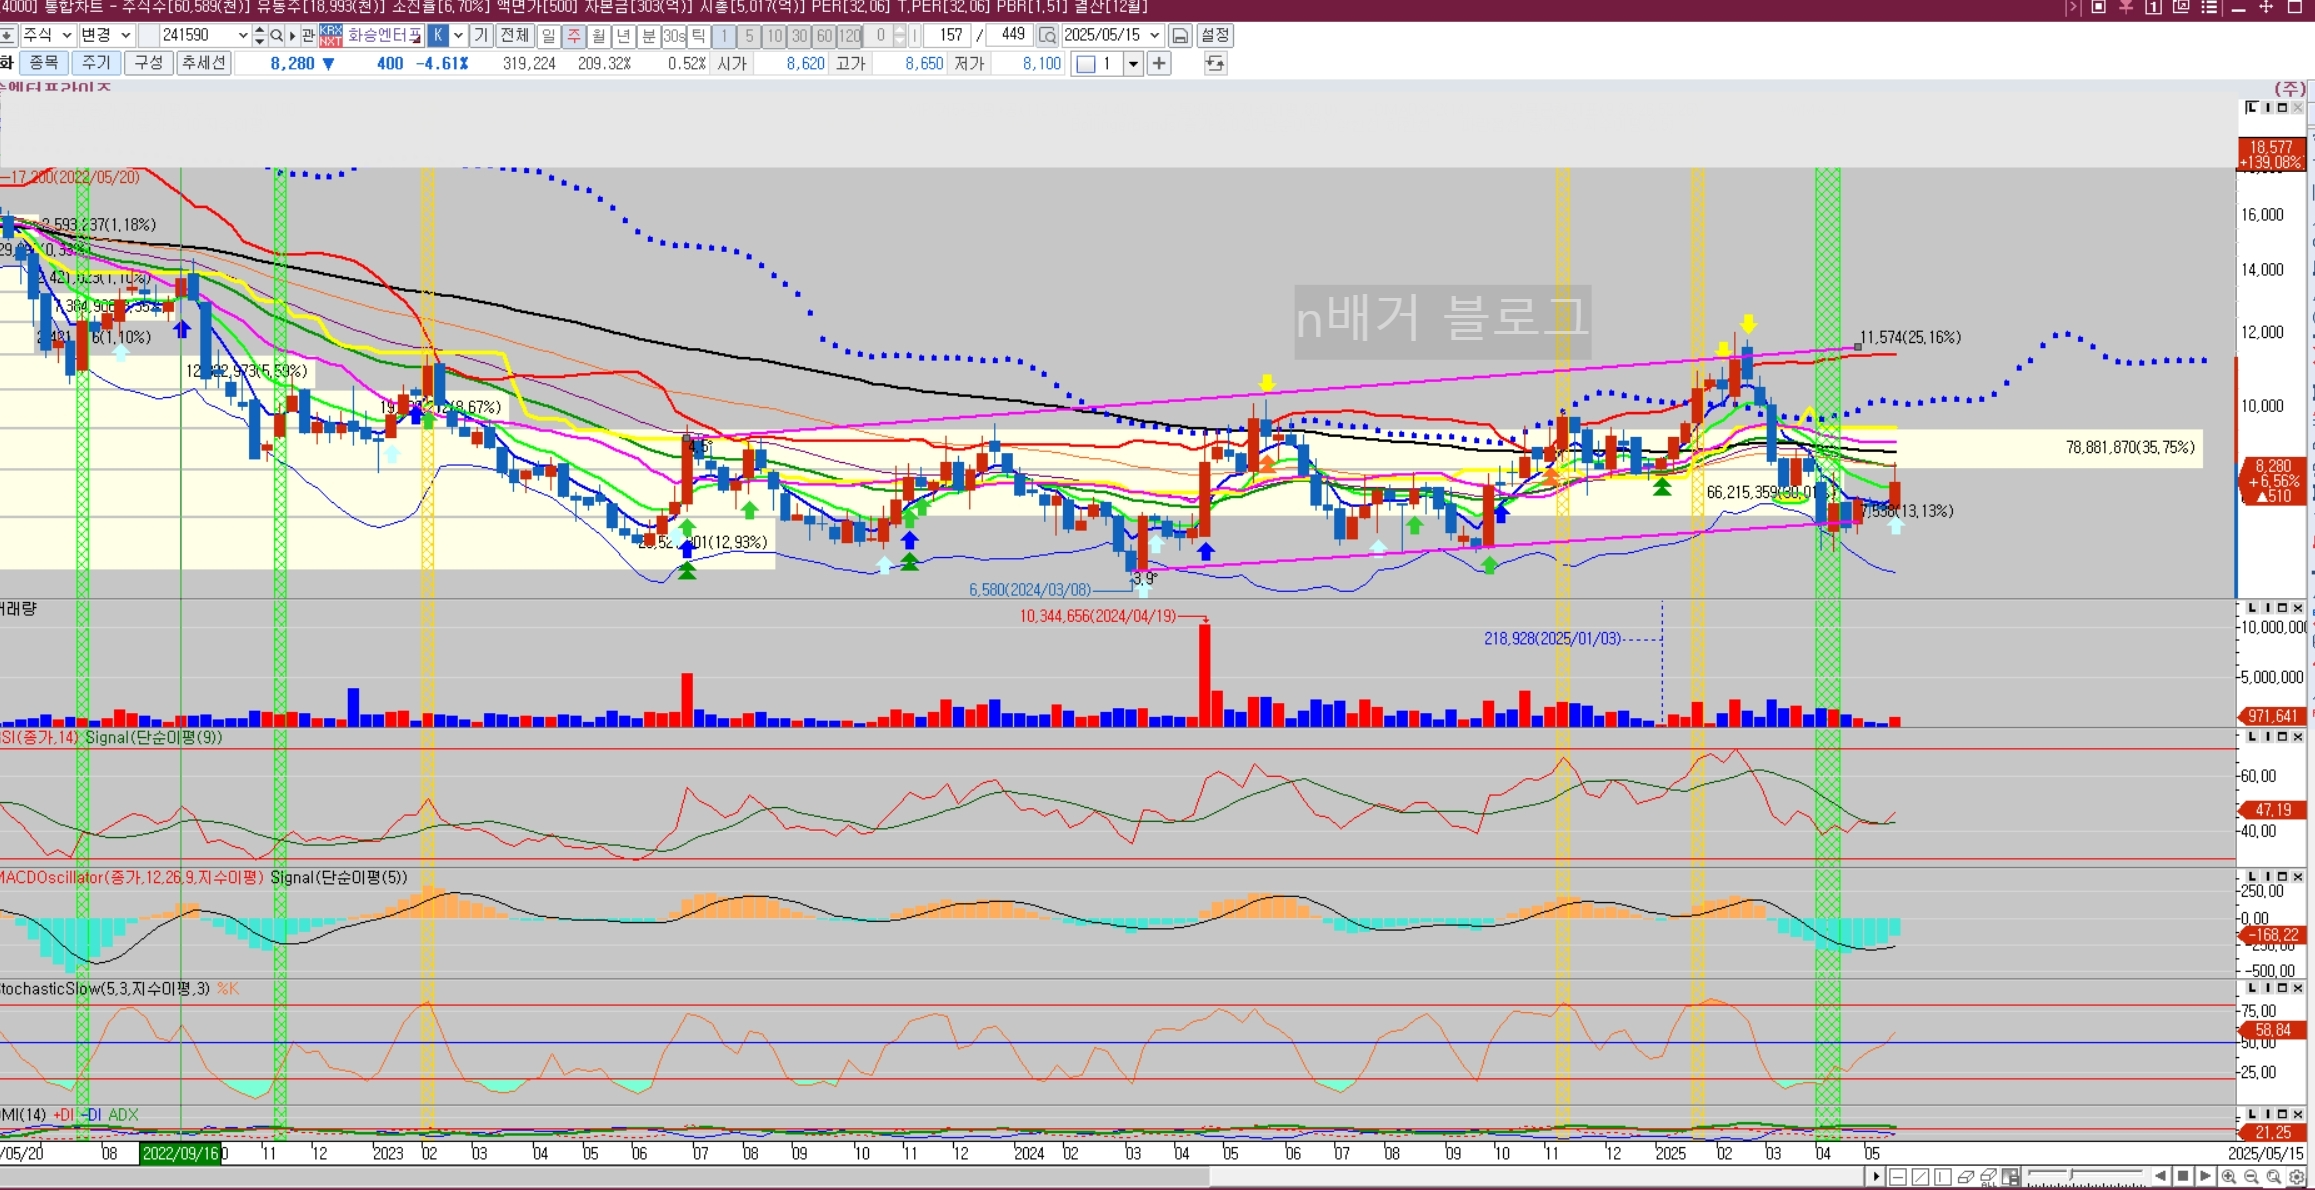Click the zoom out magnifier icon
The image size is (2315, 1190).
pyautogui.click(x=2251, y=1177)
